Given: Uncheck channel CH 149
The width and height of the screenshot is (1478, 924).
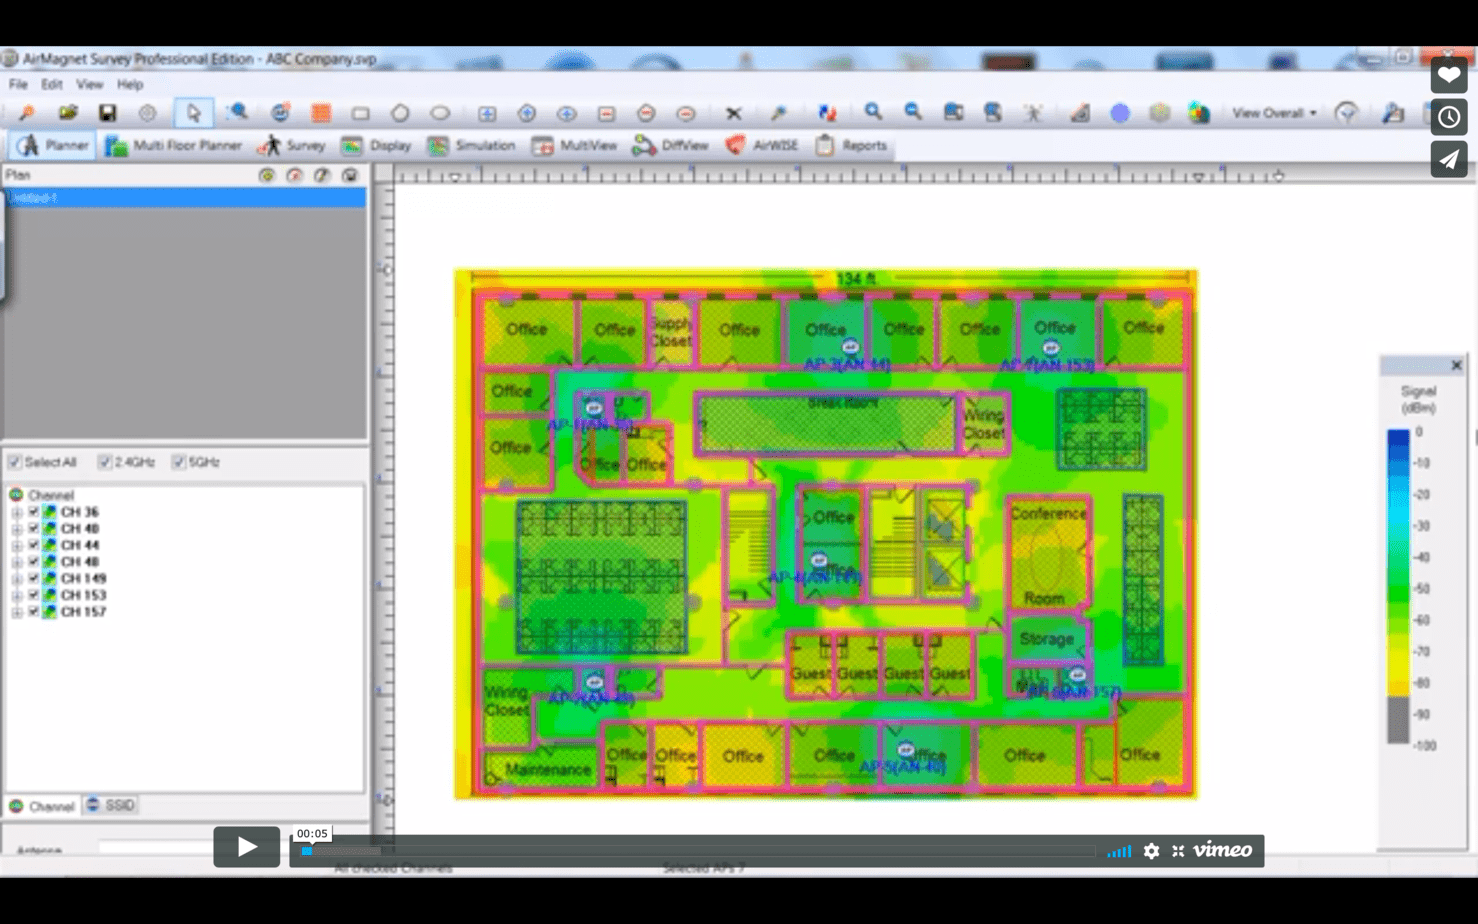Looking at the screenshot, I should (x=34, y=578).
